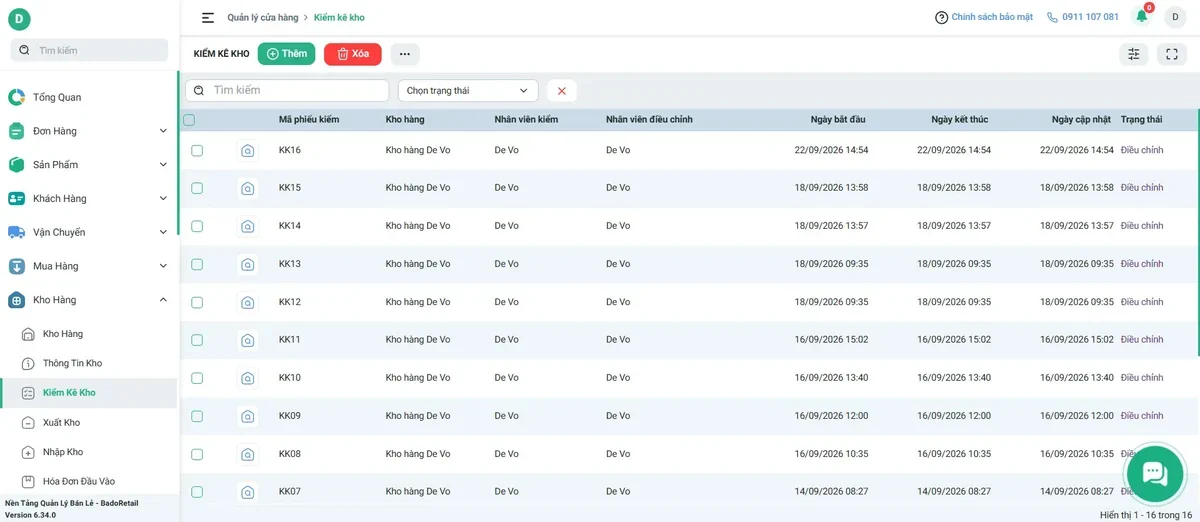Viewport: 1200px width, 522px height.
Task: Open table column settings icon
Action: [x=1134, y=54]
